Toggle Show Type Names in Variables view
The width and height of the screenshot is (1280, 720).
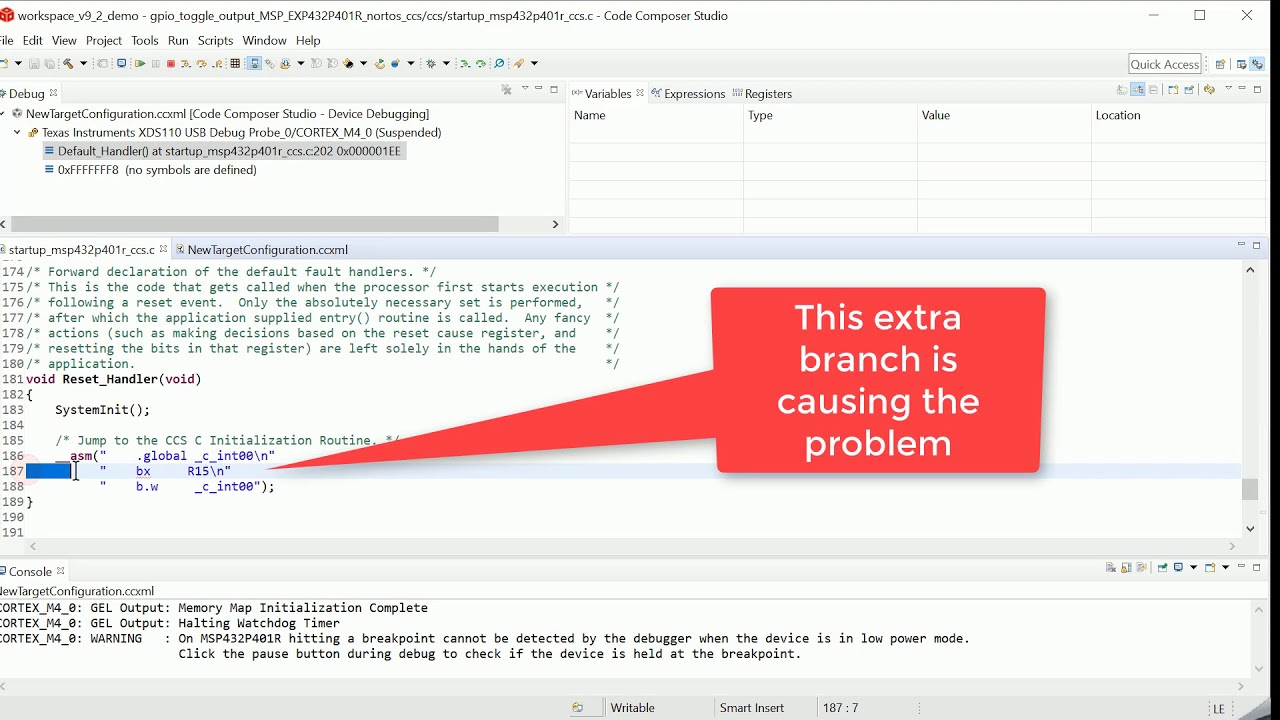(x=1122, y=89)
